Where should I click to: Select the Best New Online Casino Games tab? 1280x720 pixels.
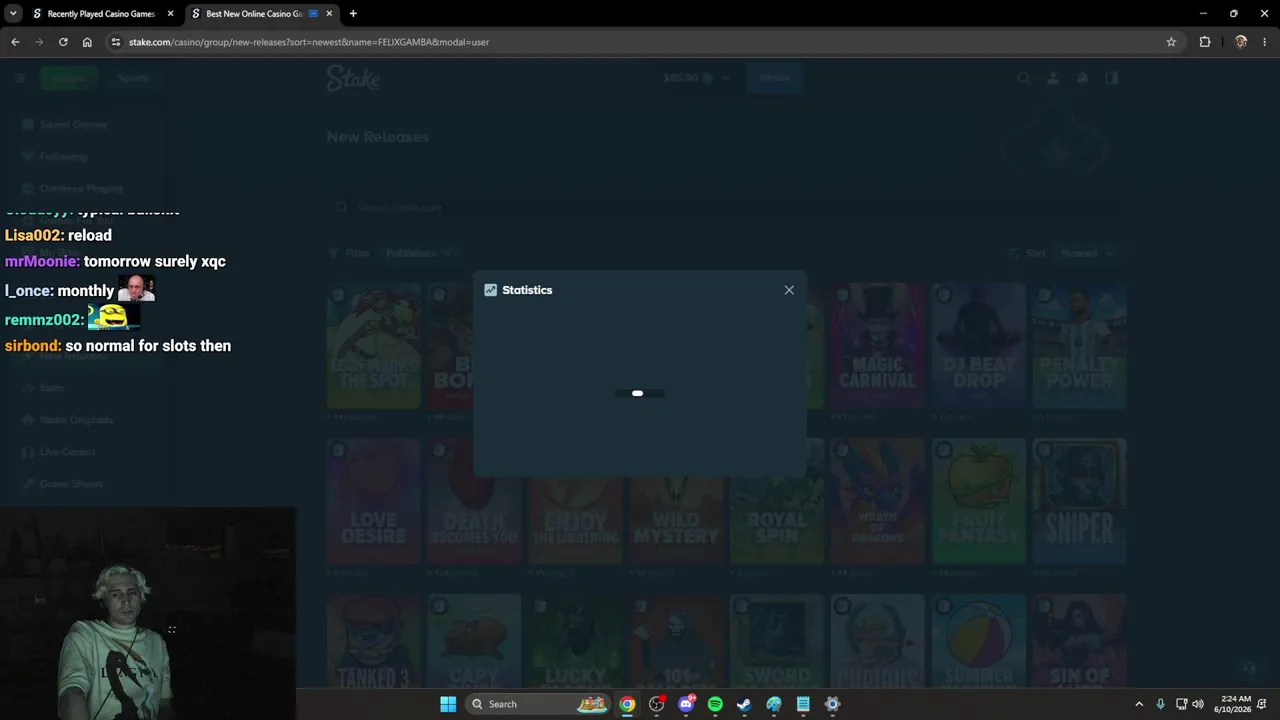pos(254,14)
